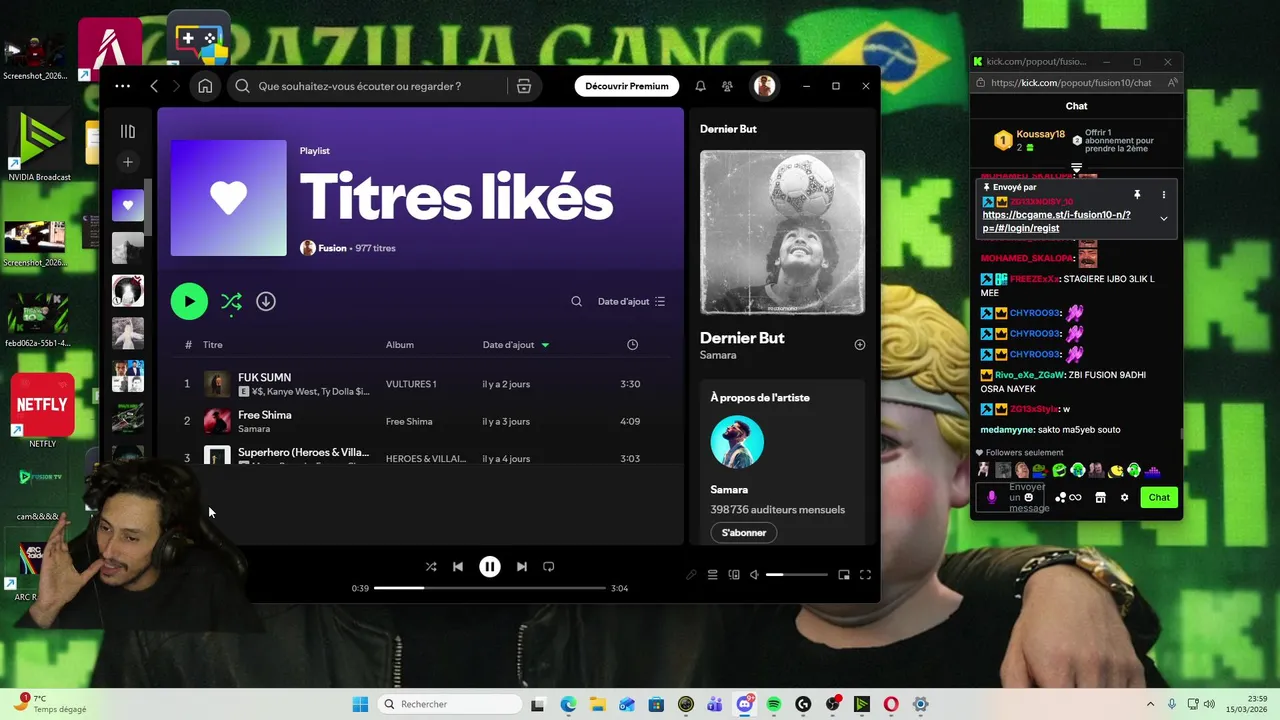Click Fusion profile link under playlist title
Screen dimensions: 1280x720
point(332,248)
